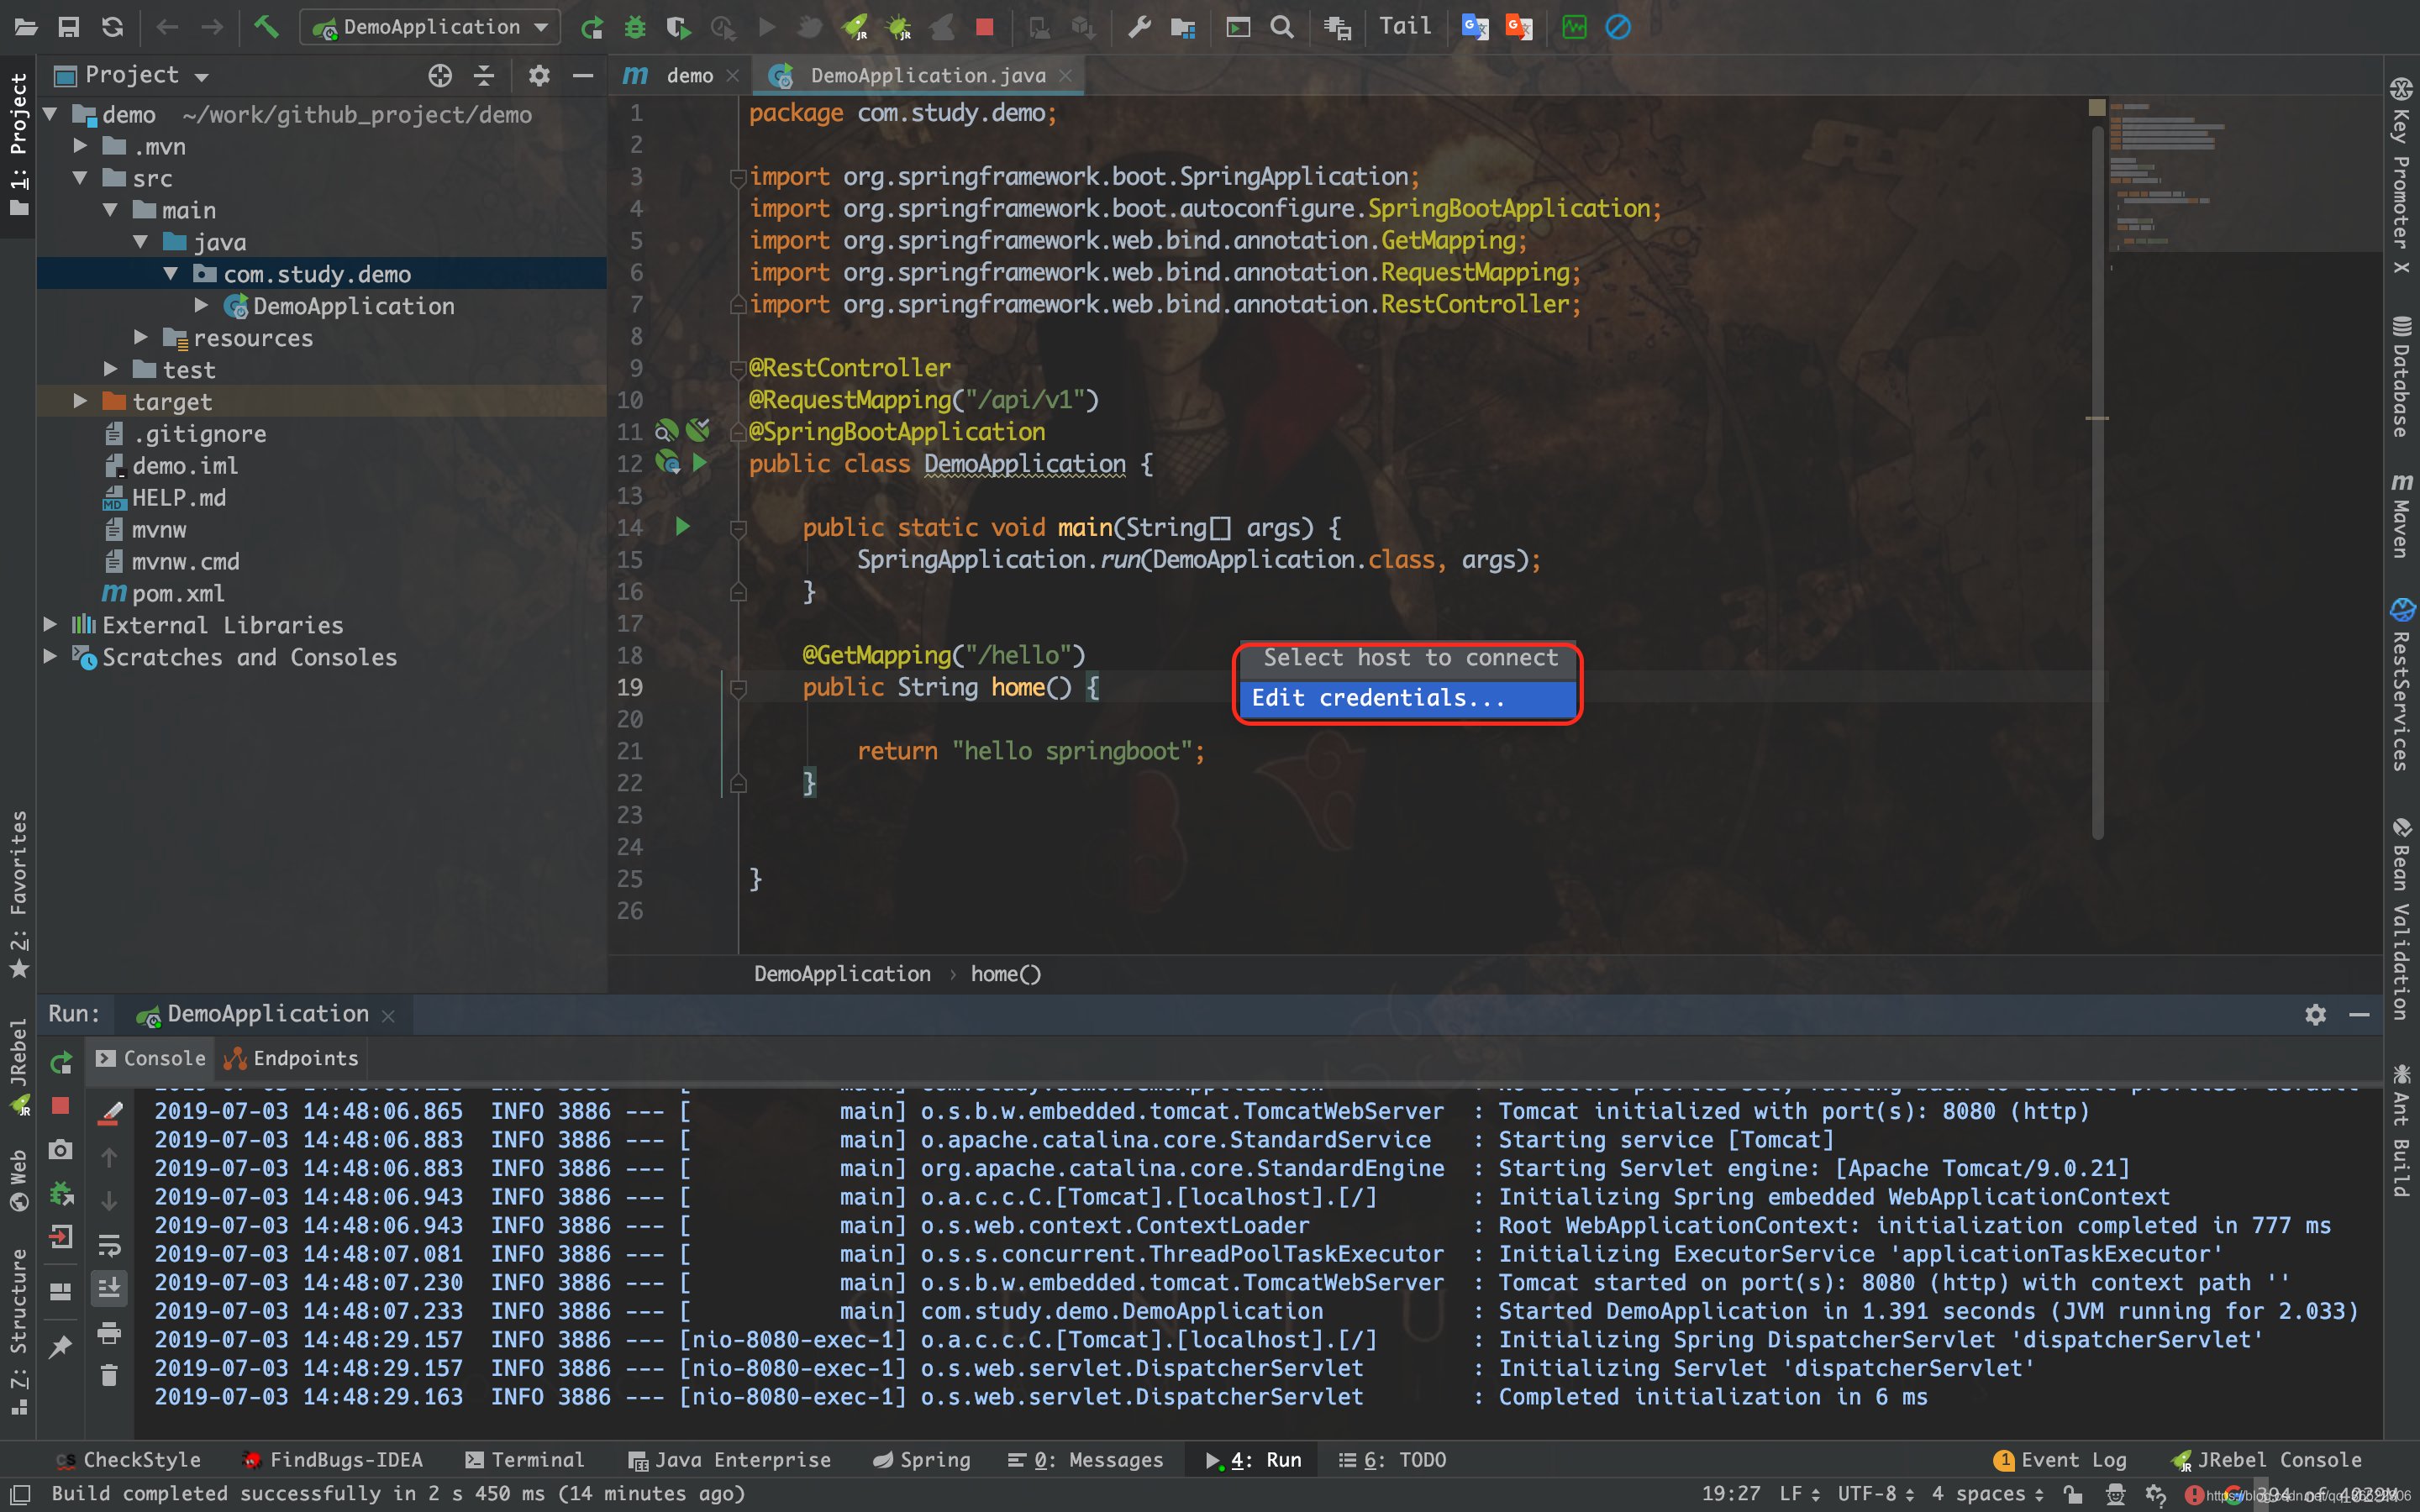The height and width of the screenshot is (1512, 2420).
Task: Open the DemoApplication run configuration dropdown
Action: (431, 27)
